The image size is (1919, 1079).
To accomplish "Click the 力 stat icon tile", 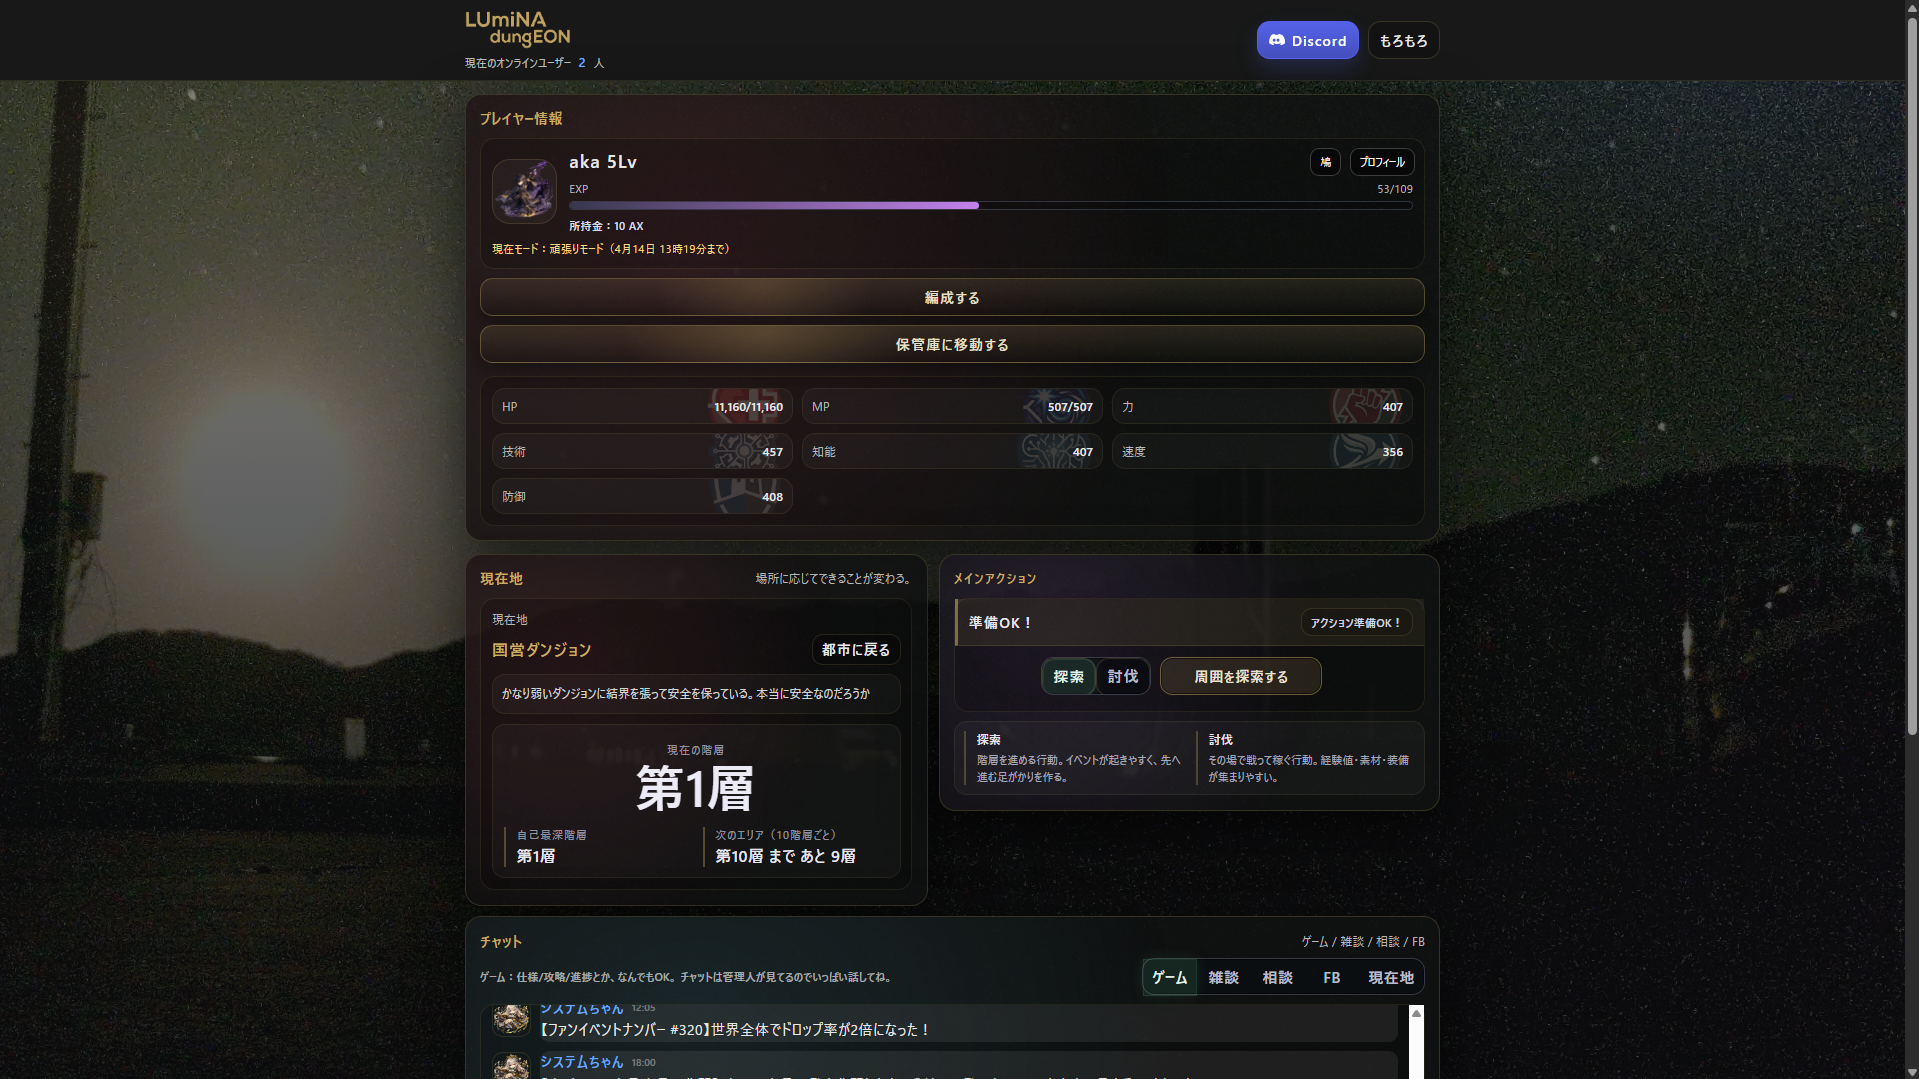I will click(1262, 407).
